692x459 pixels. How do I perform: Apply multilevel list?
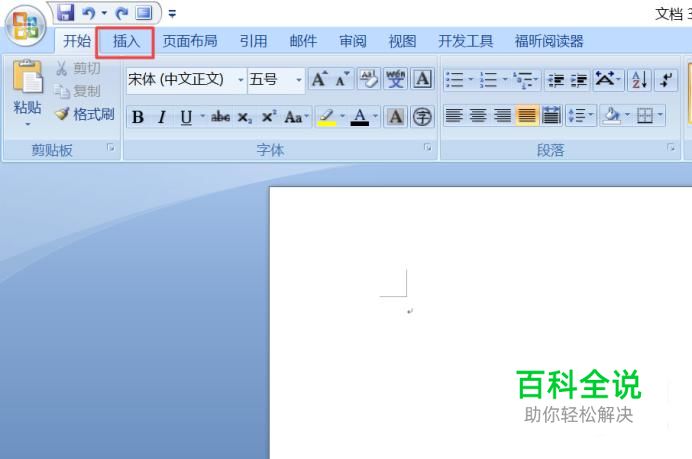click(x=523, y=80)
